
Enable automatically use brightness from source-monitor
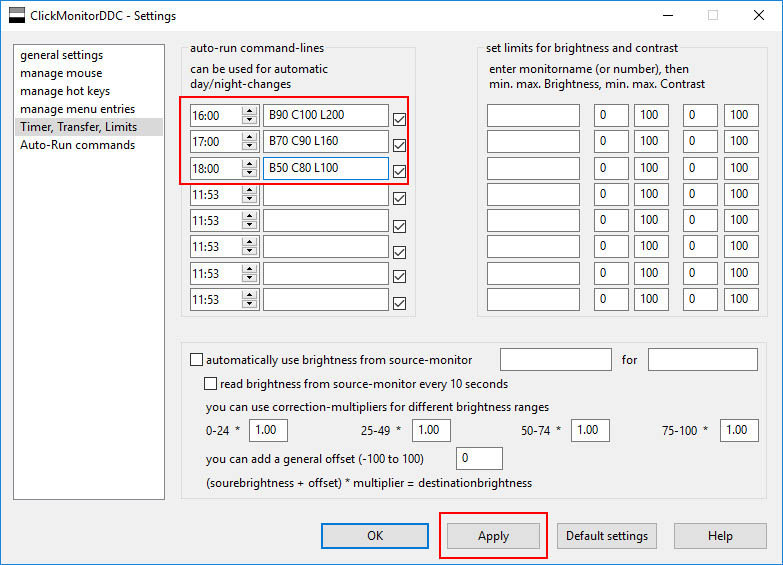[196, 360]
